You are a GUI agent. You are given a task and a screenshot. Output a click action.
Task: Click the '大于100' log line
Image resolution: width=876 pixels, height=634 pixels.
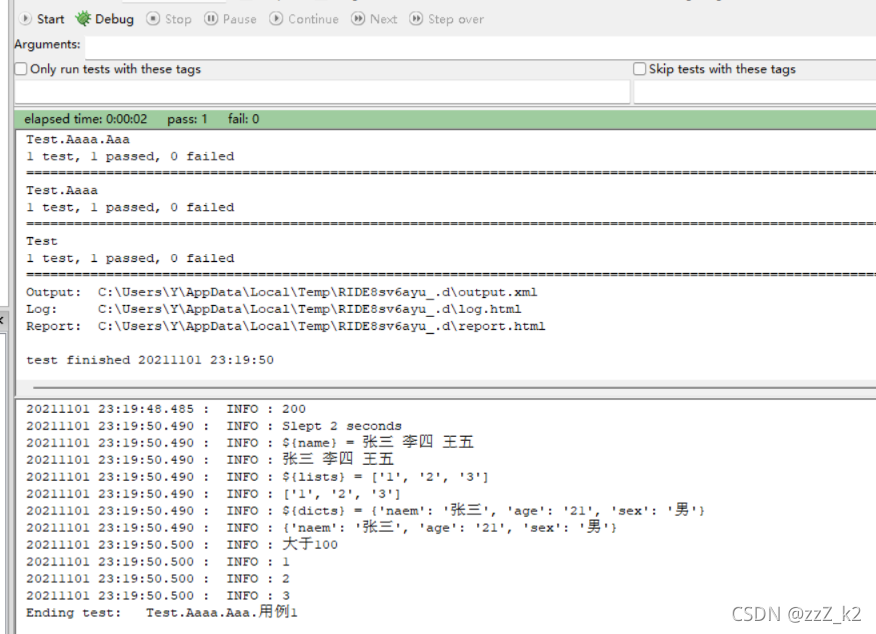pos(182,544)
